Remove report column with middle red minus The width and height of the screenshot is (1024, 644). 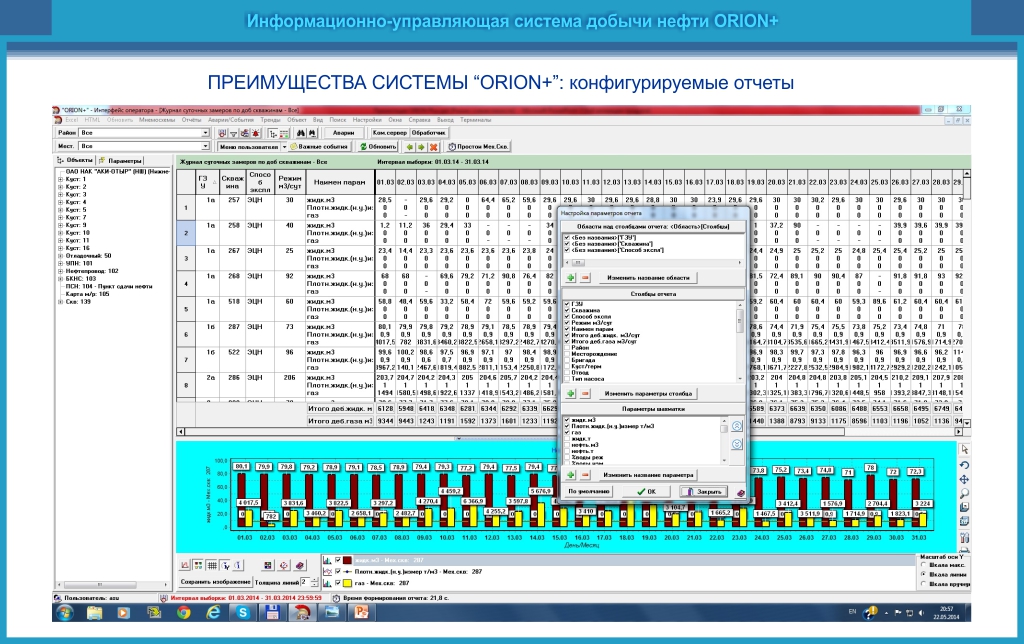(x=585, y=394)
